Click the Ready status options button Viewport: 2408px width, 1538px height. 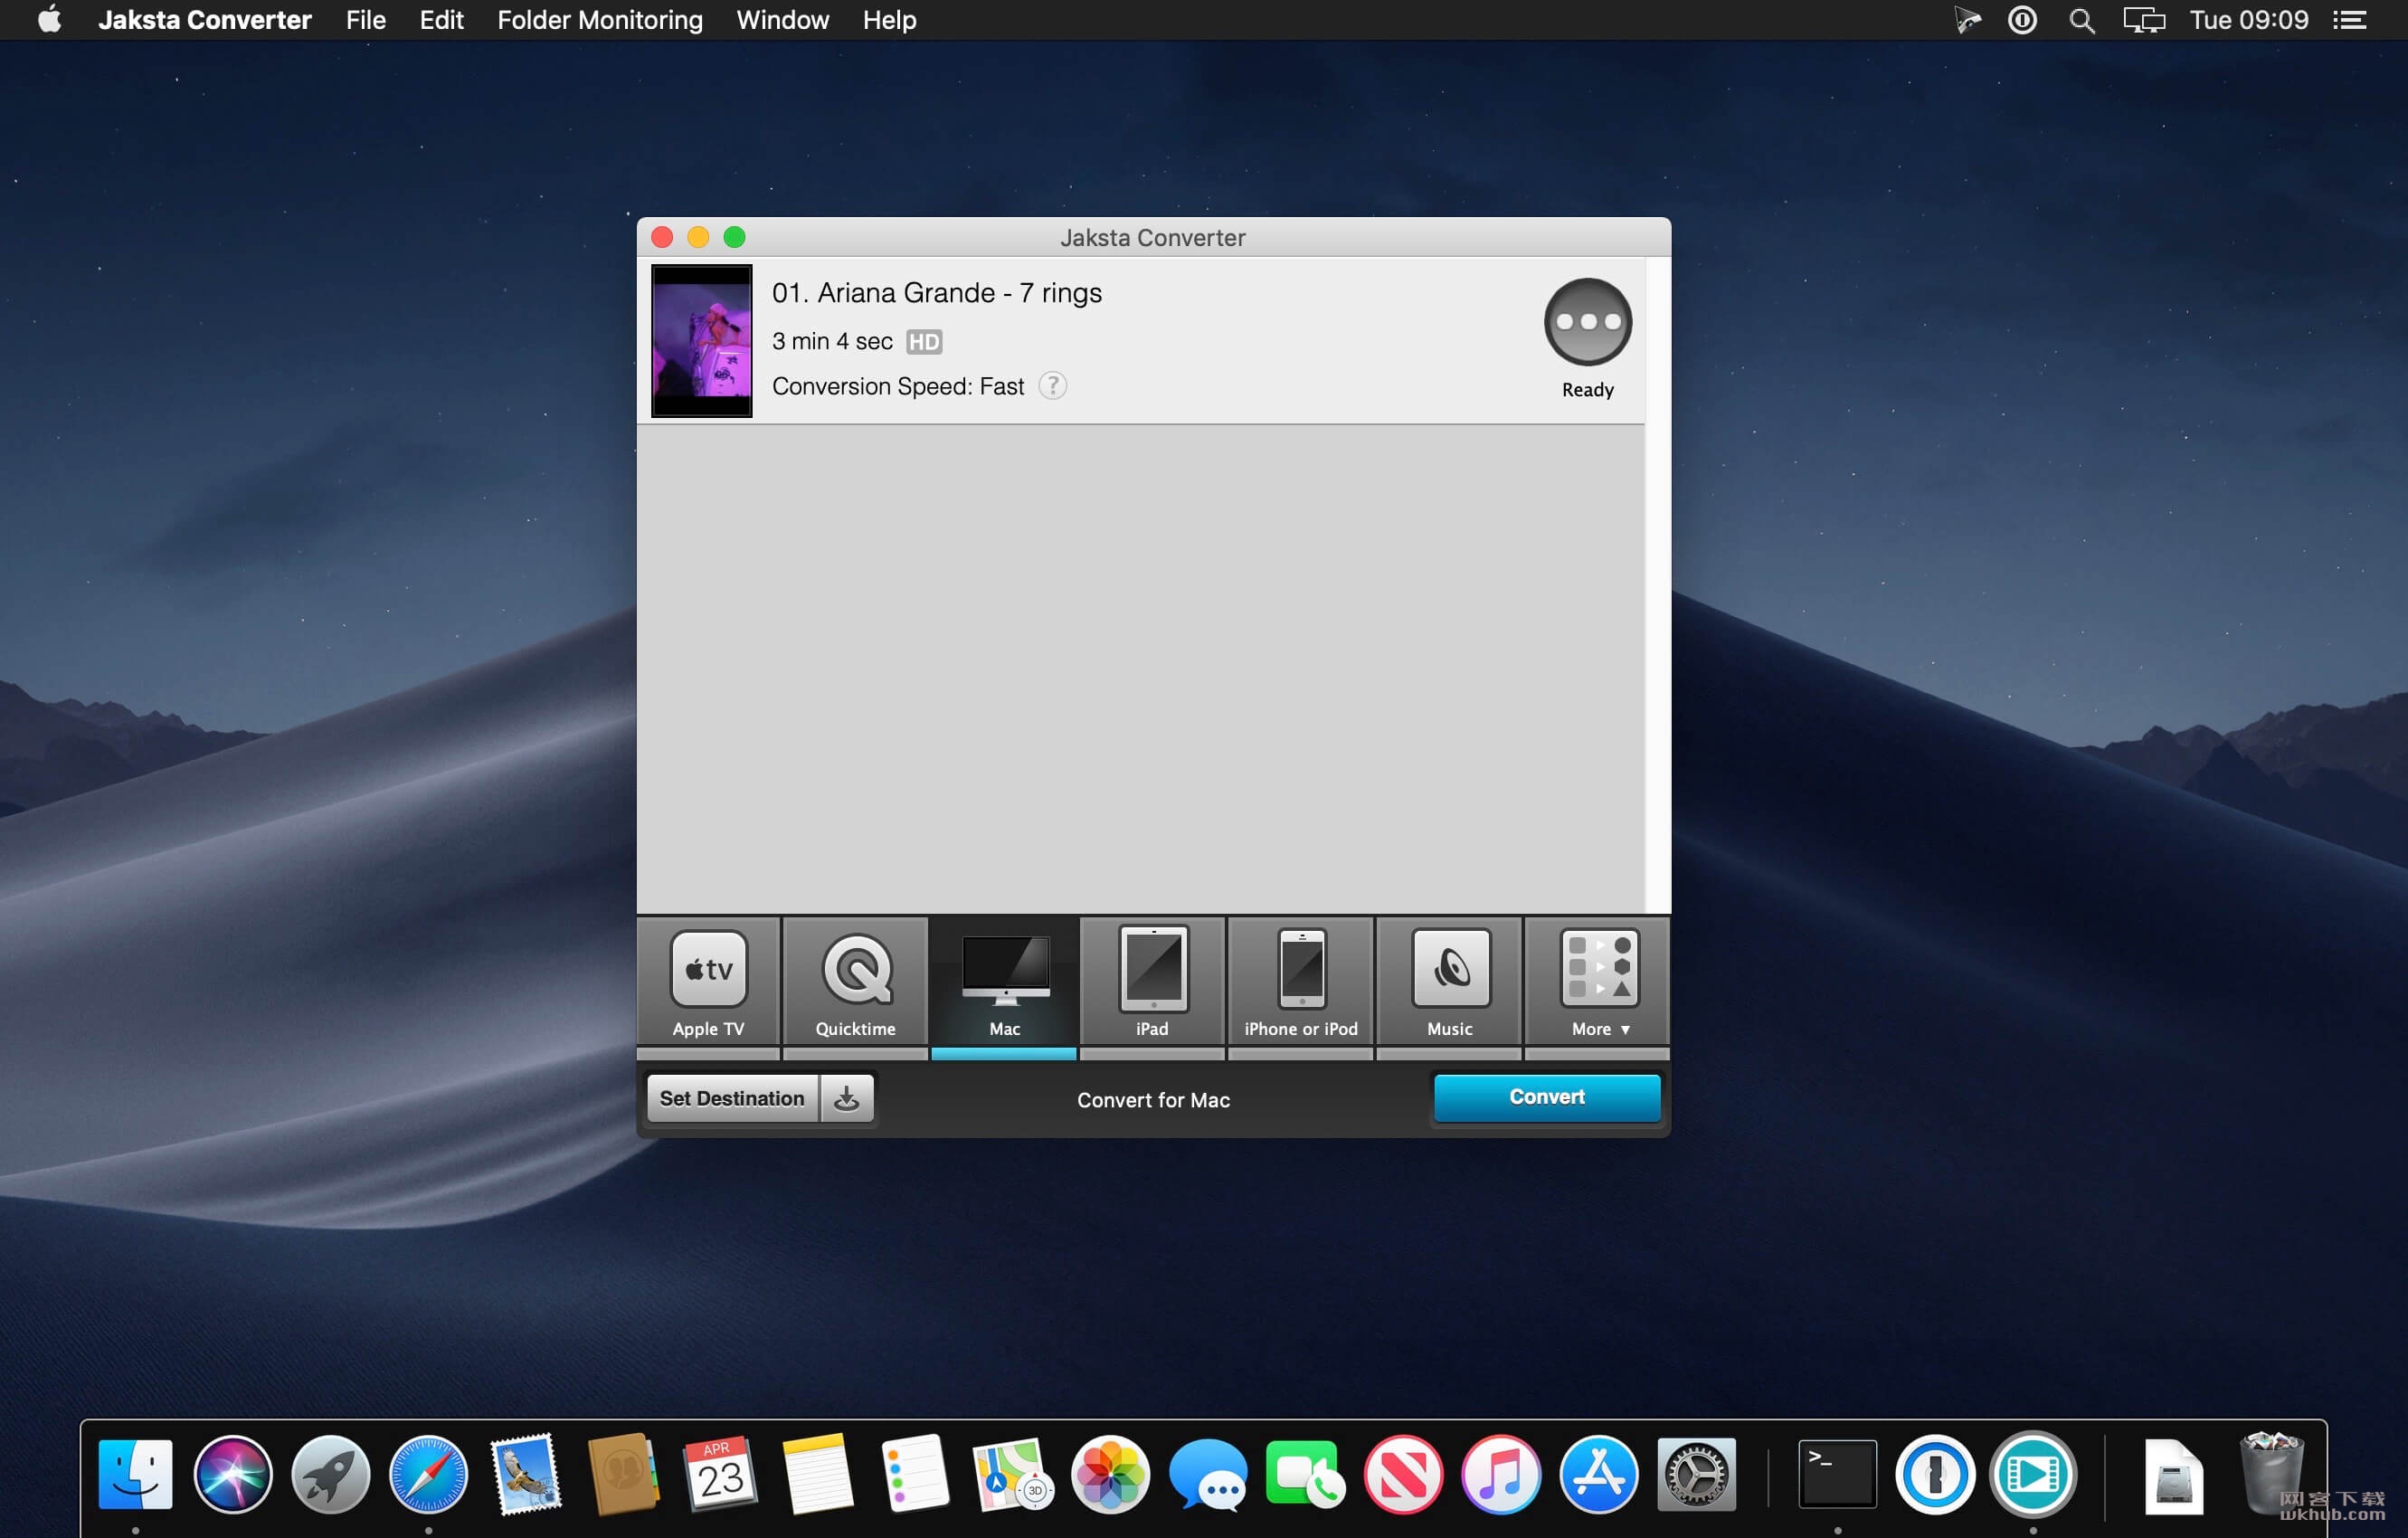click(1587, 322)
